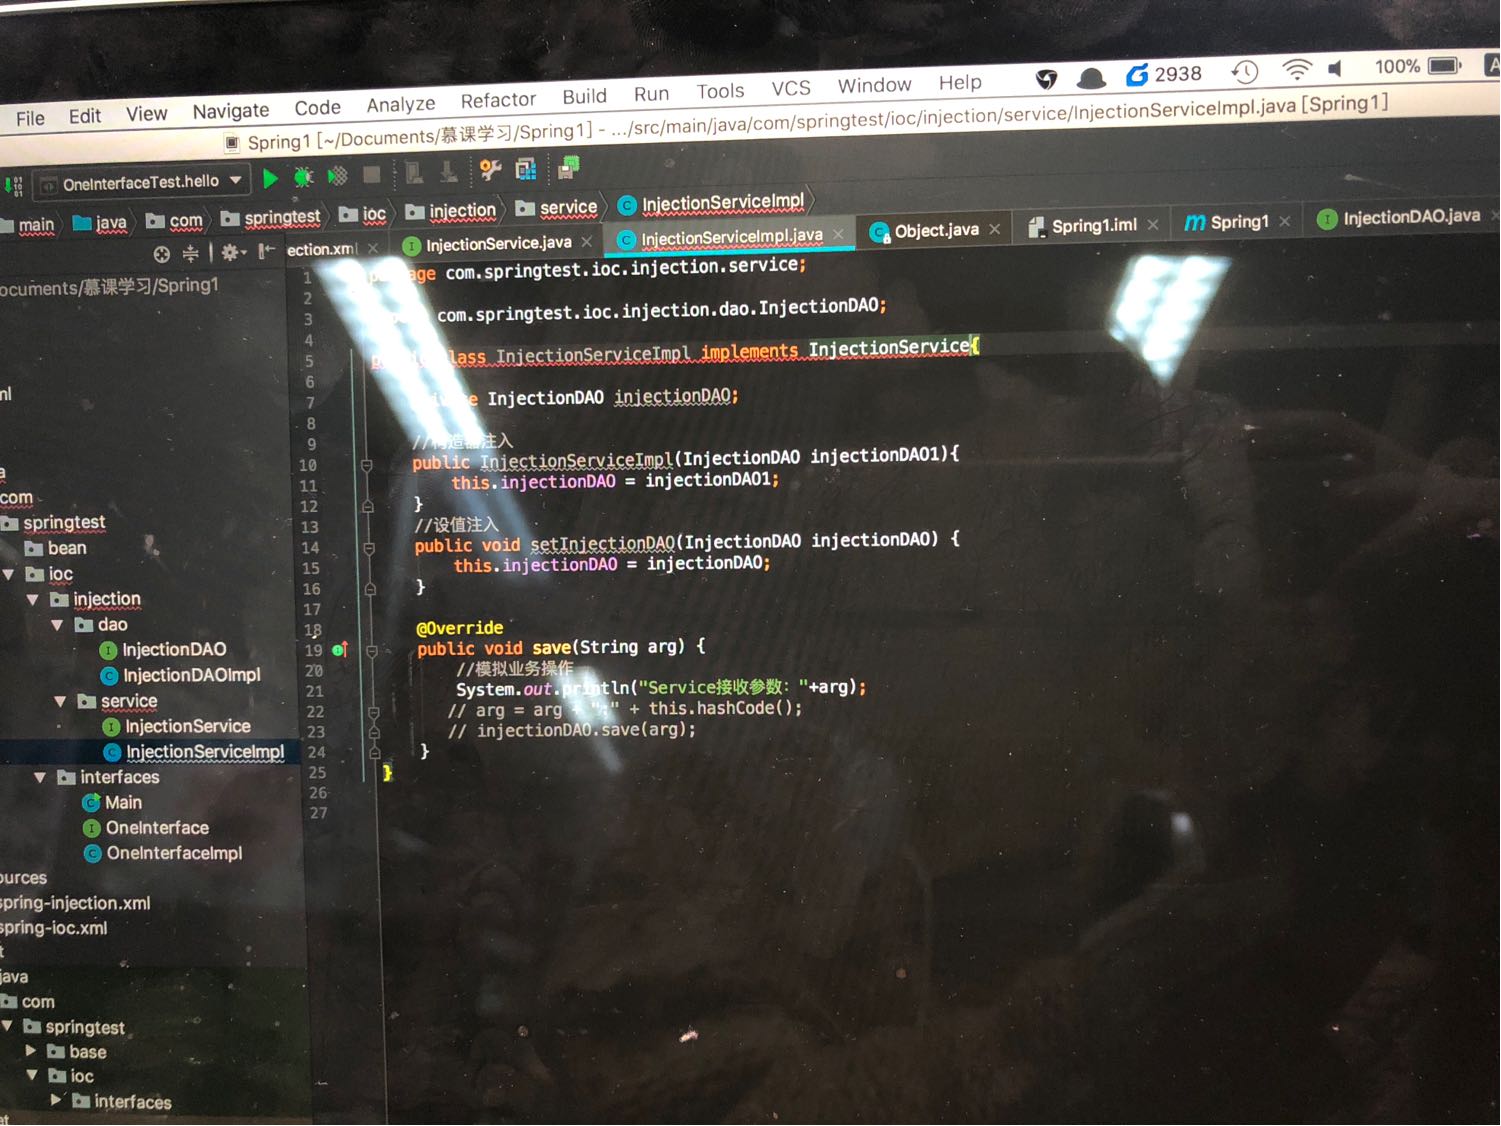Click InjectionServiceImpl breadcrumb in navigation bar
Viewport: 1501px width, 1126px height.
(711, 203)
